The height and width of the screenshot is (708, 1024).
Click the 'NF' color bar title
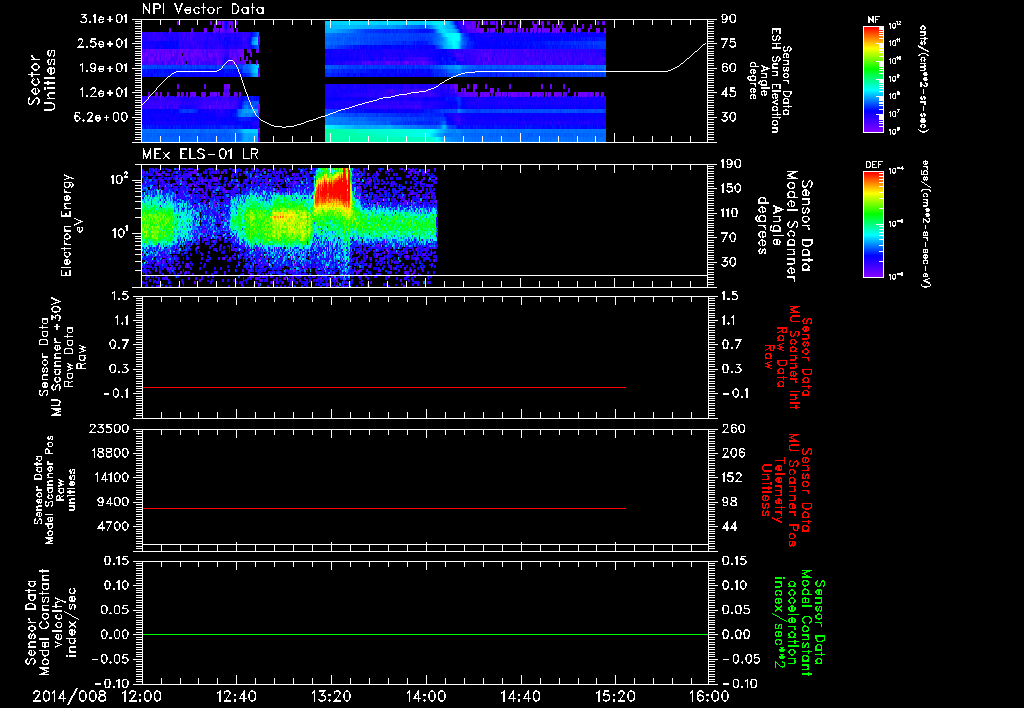[x=873, y=20]
